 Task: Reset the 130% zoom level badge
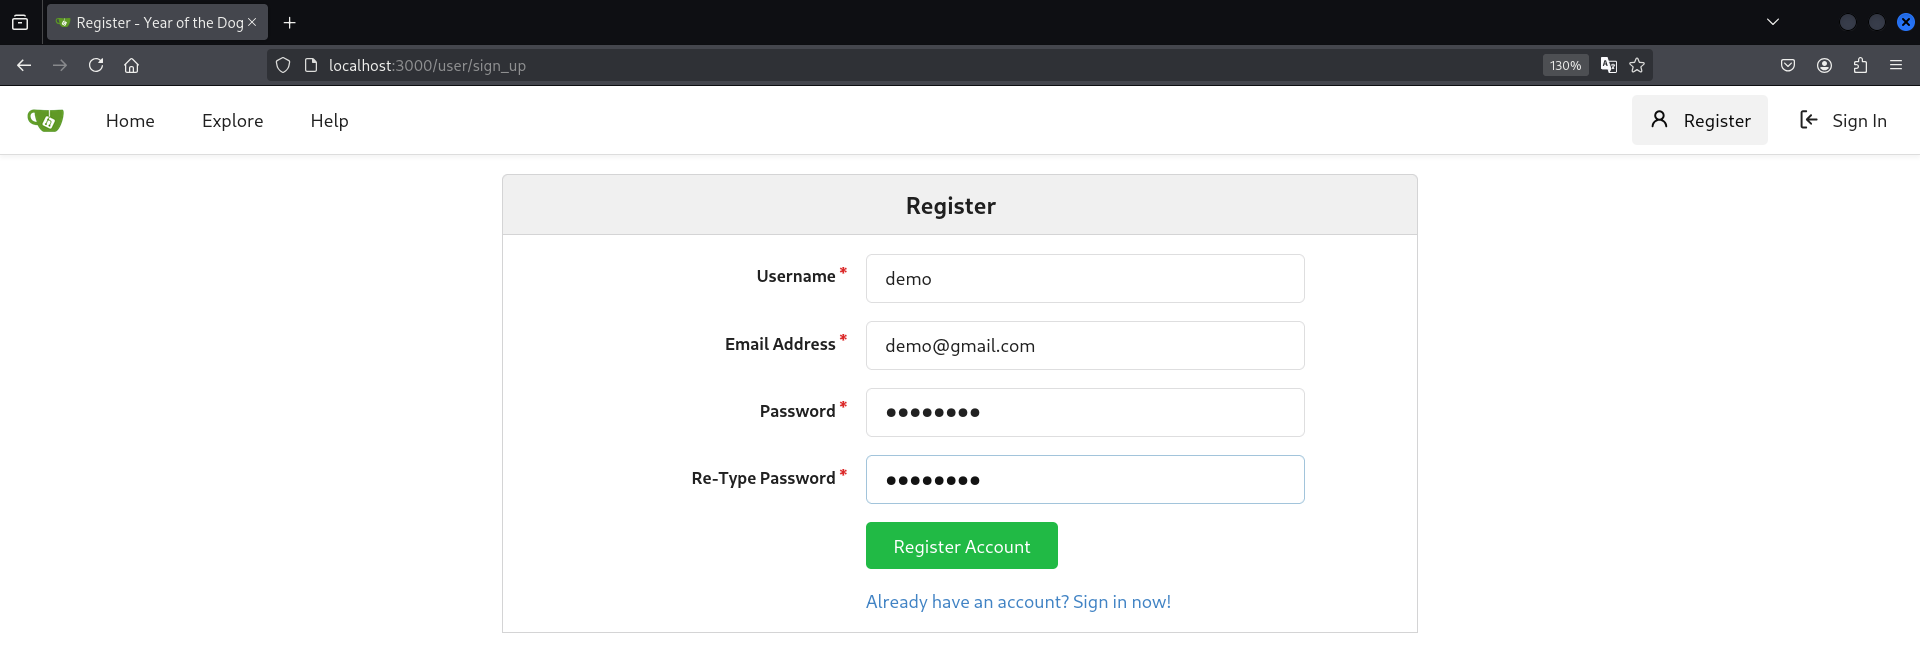point(1565,65)
